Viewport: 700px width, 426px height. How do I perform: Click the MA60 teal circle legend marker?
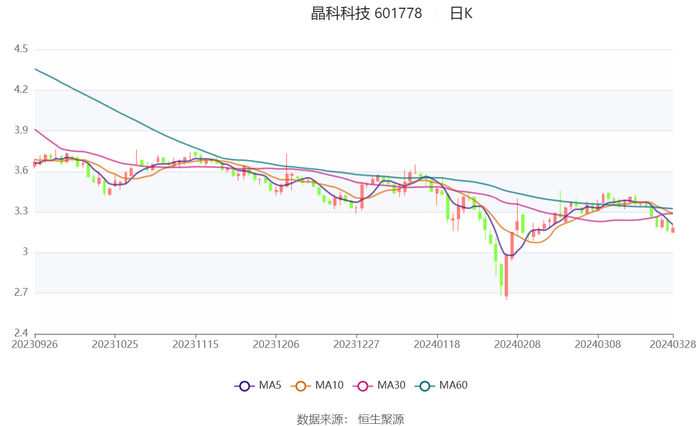click(x=427, y=386)
